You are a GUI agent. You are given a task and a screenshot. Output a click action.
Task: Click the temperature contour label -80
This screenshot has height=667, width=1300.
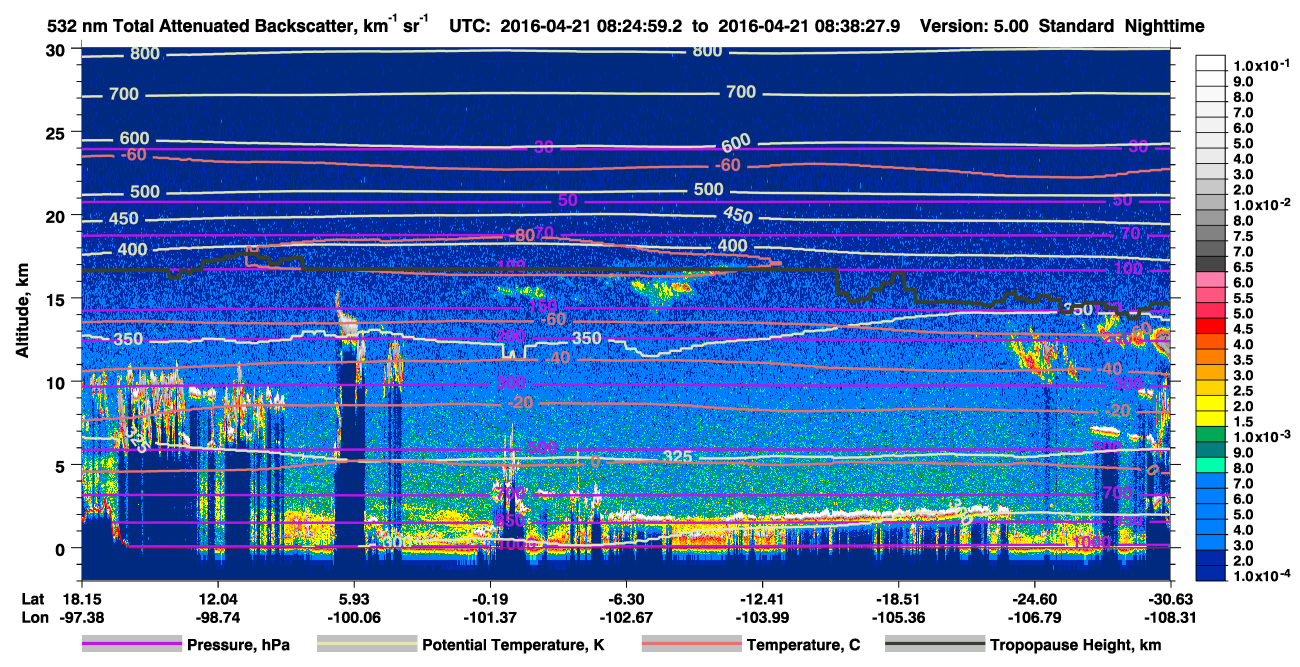click(521, 236)
